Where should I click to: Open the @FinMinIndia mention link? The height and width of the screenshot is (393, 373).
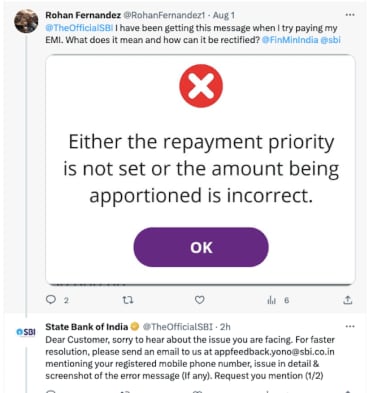click(x=290, y=40)
